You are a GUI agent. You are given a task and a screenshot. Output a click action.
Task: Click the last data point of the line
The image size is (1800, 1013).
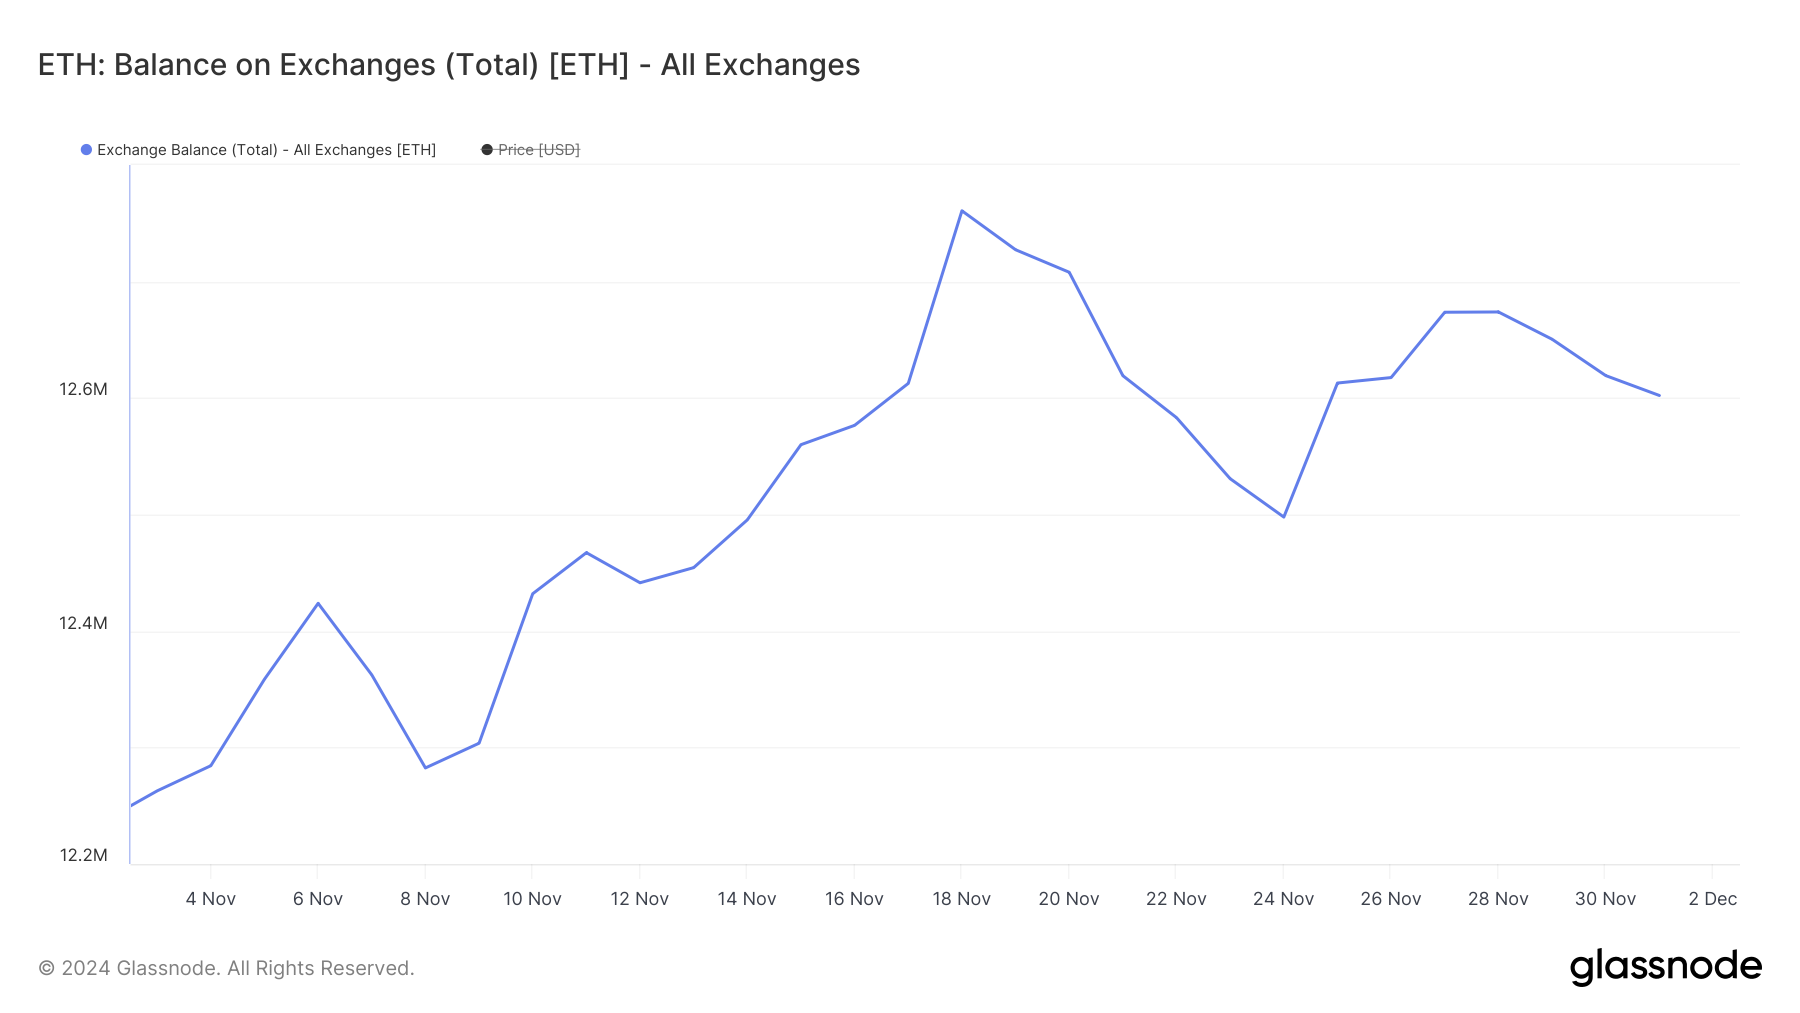[1659, 395]
